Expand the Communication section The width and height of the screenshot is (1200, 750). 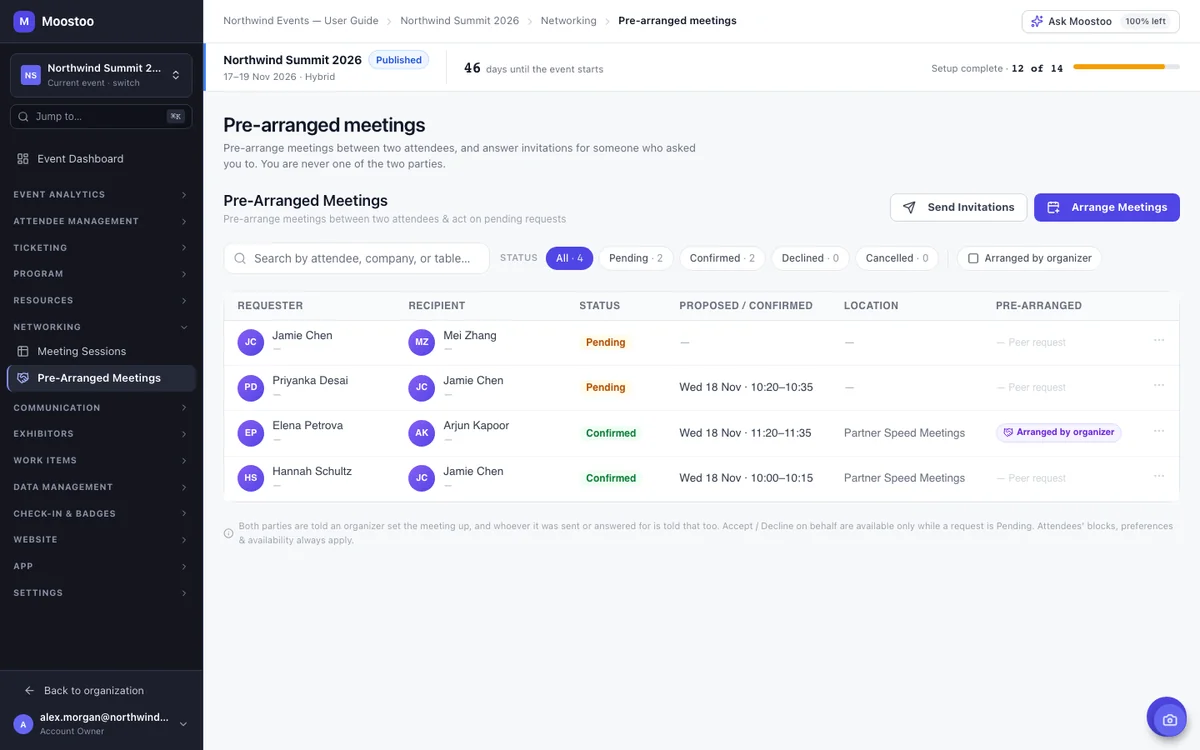point(101,408)
